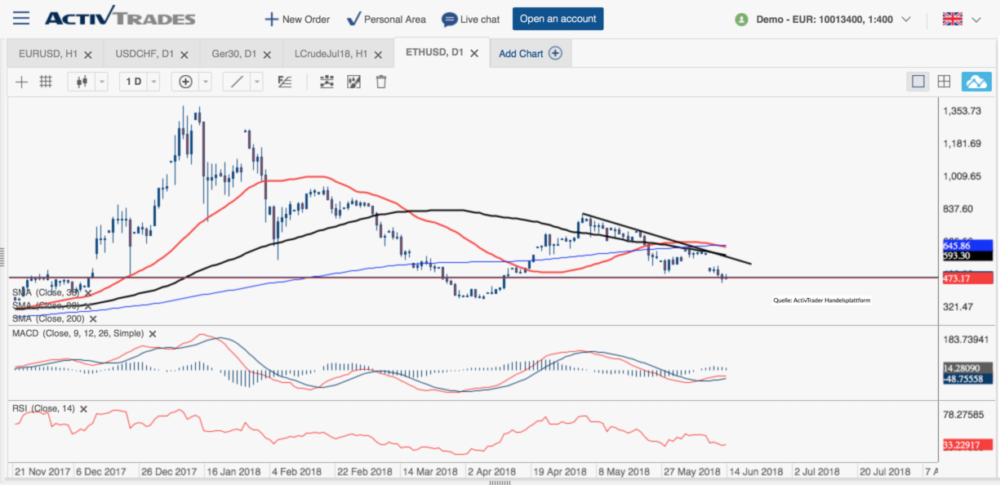Click the RSI (Close, 14) label

[x=43, y=408]
